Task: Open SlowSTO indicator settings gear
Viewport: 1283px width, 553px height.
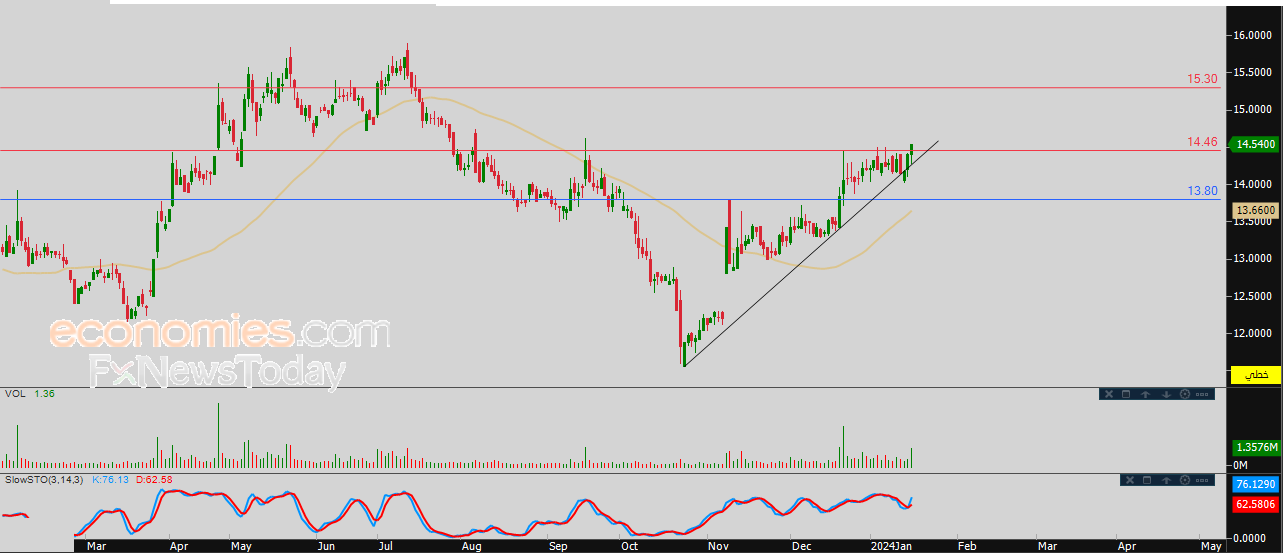Action: [x=1185, y=480]
